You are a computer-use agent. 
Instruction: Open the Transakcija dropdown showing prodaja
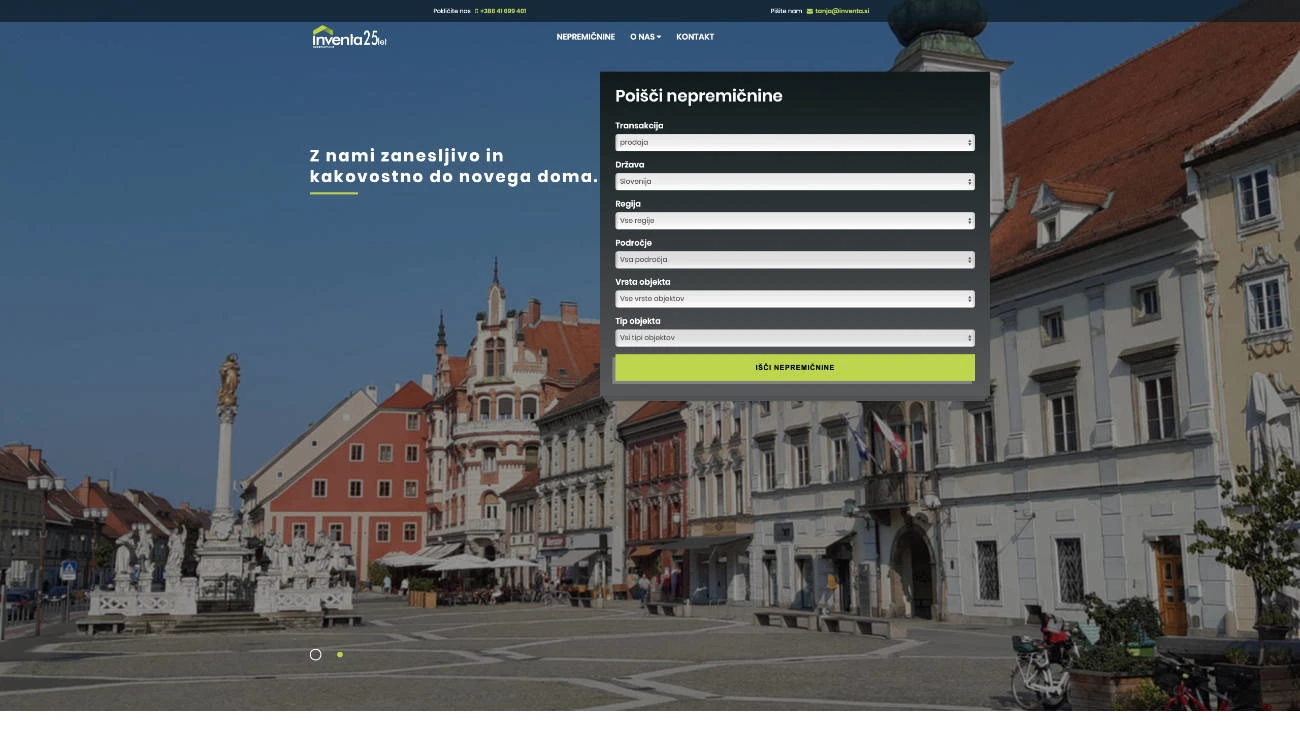794,142
